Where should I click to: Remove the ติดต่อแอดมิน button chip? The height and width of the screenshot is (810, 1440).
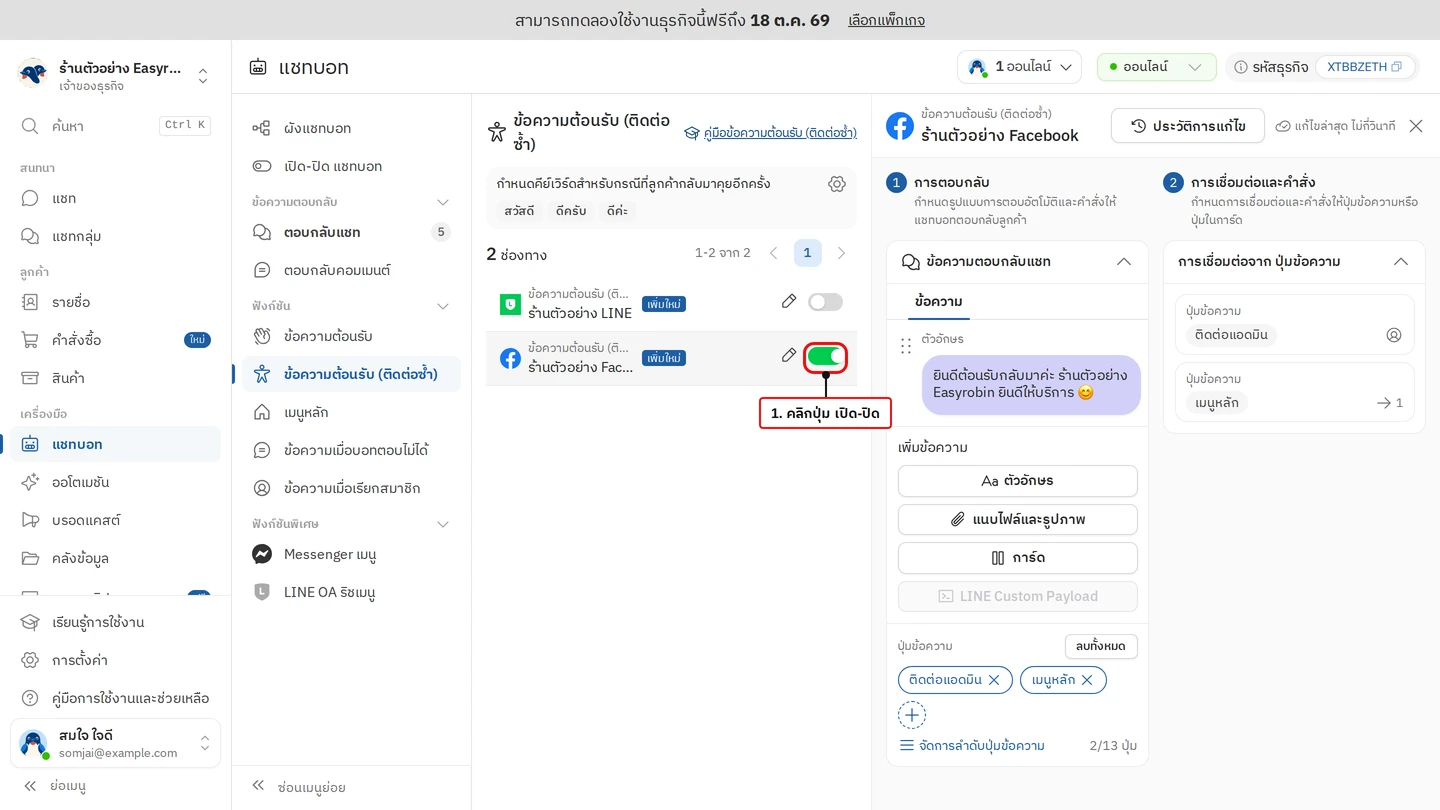[x=994, y=680]
